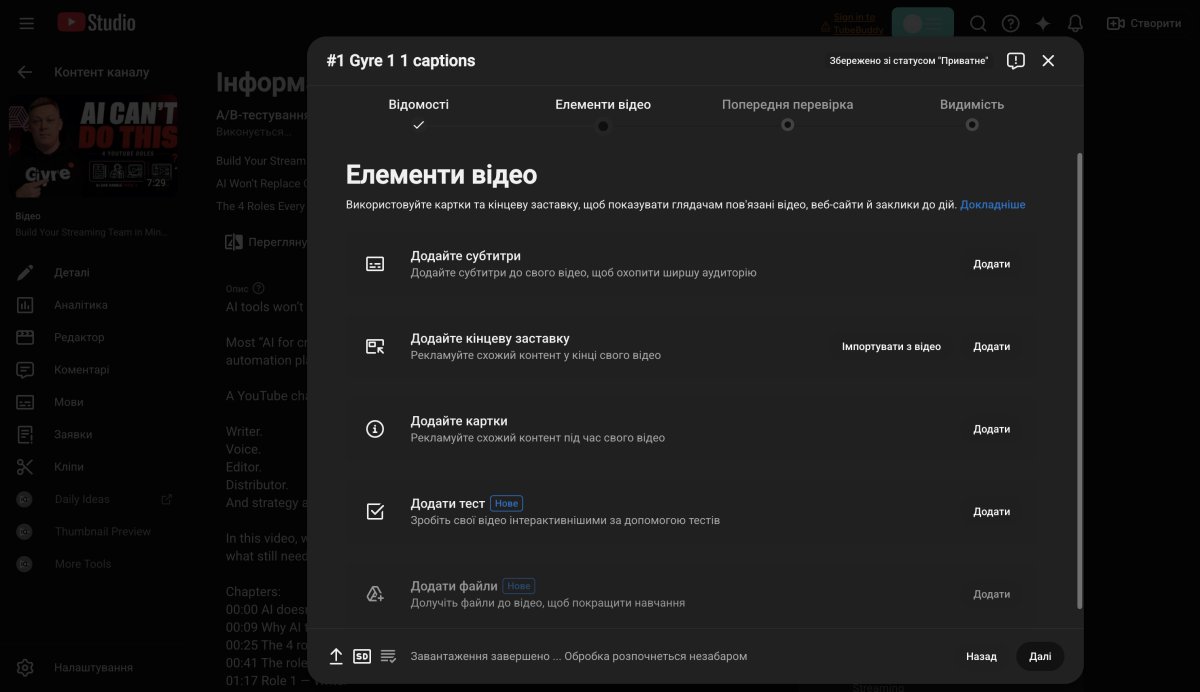This screenshot has height=692, width=1200.
Task: Click Додати for end screen row
Action: (x=992, y=347)
